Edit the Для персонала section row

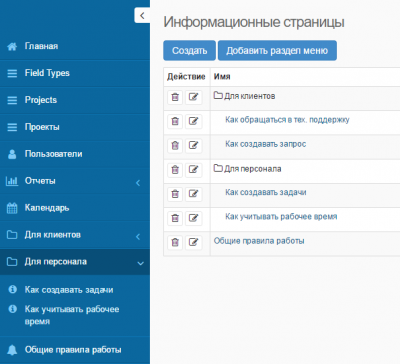tap(194, 170)
